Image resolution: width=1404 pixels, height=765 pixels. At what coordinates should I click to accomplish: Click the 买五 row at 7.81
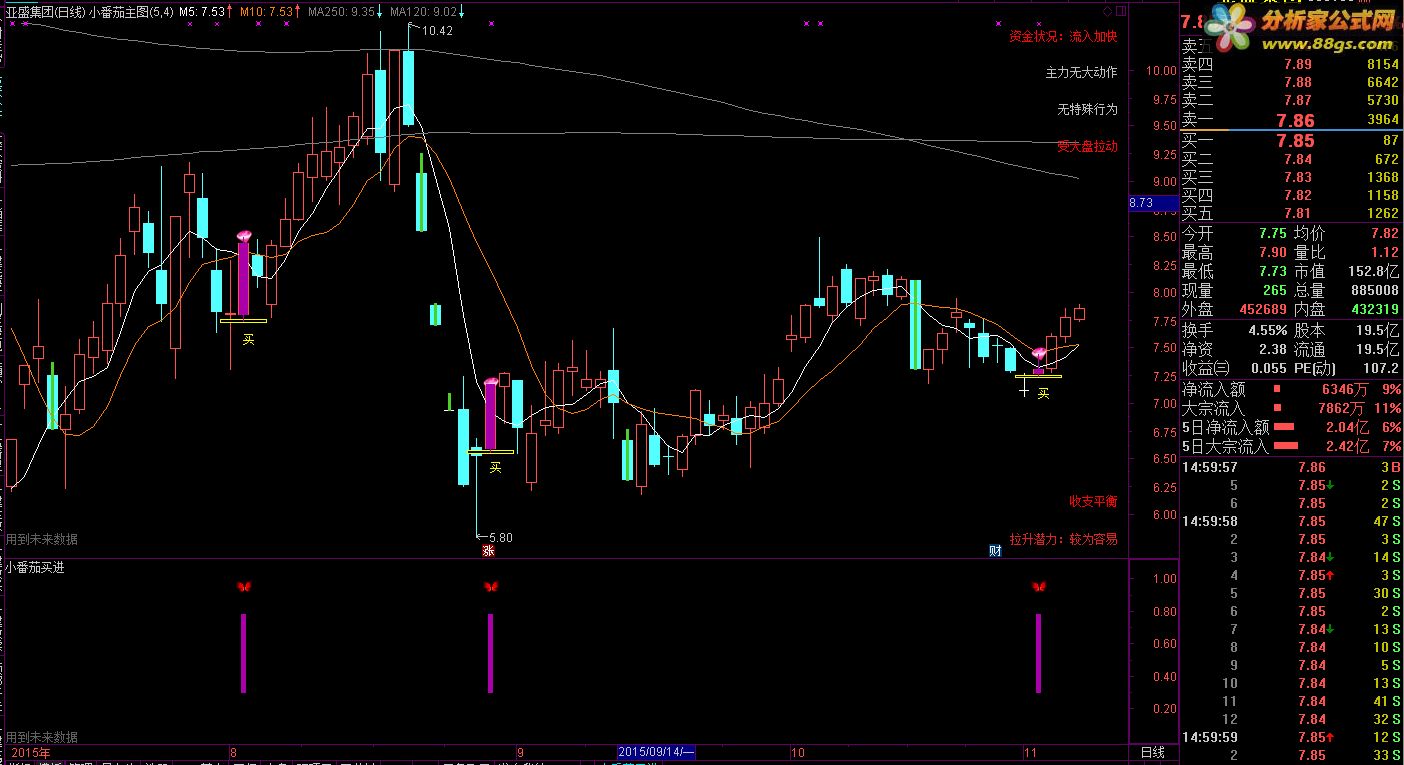coord(1291,213)
